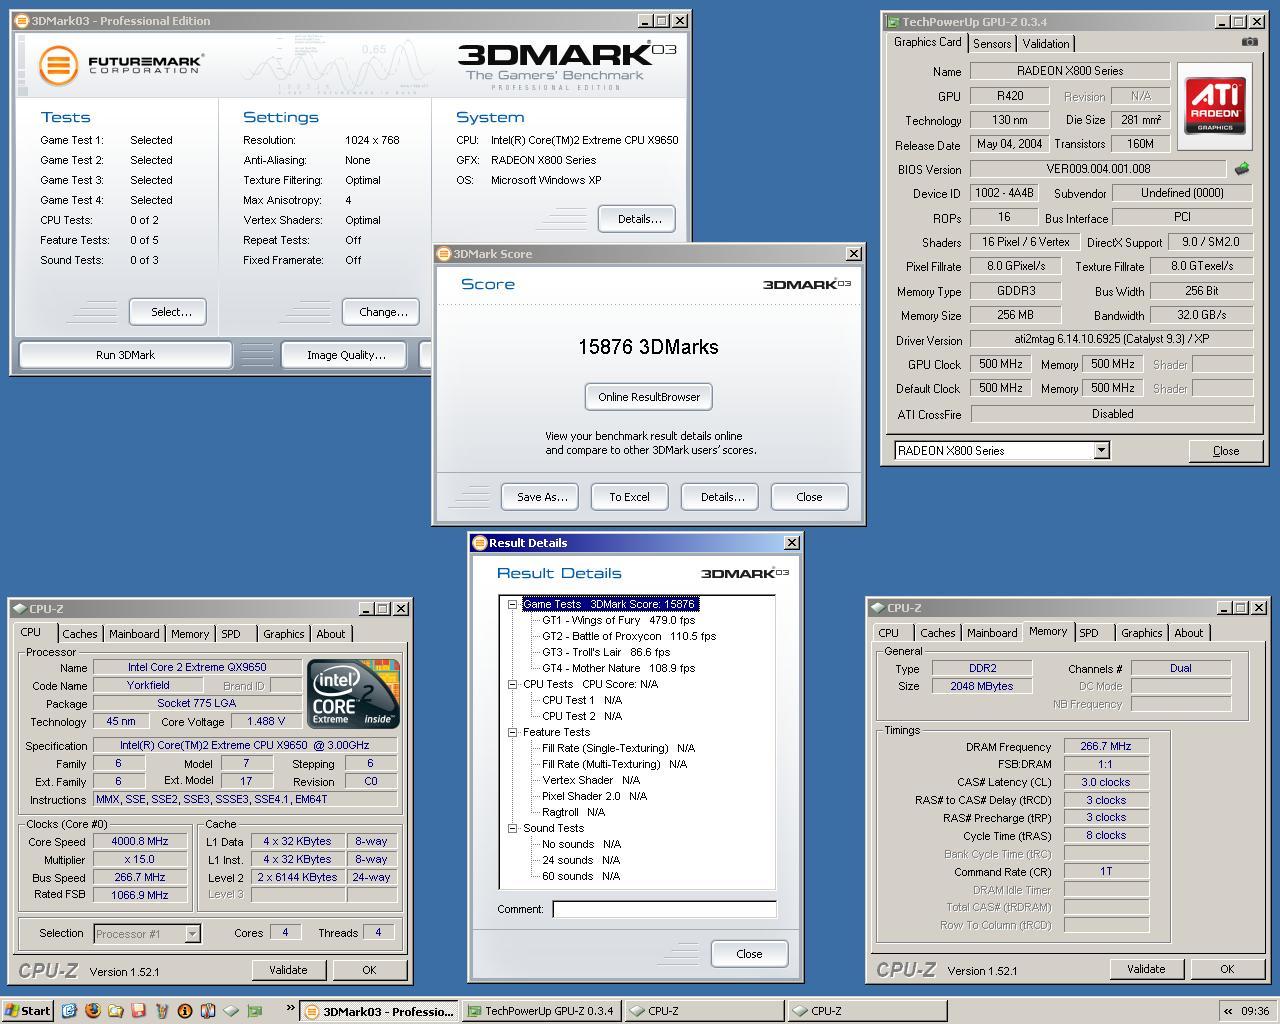Switch to the Sensors tab in GPU-Z

pos(992,43)
